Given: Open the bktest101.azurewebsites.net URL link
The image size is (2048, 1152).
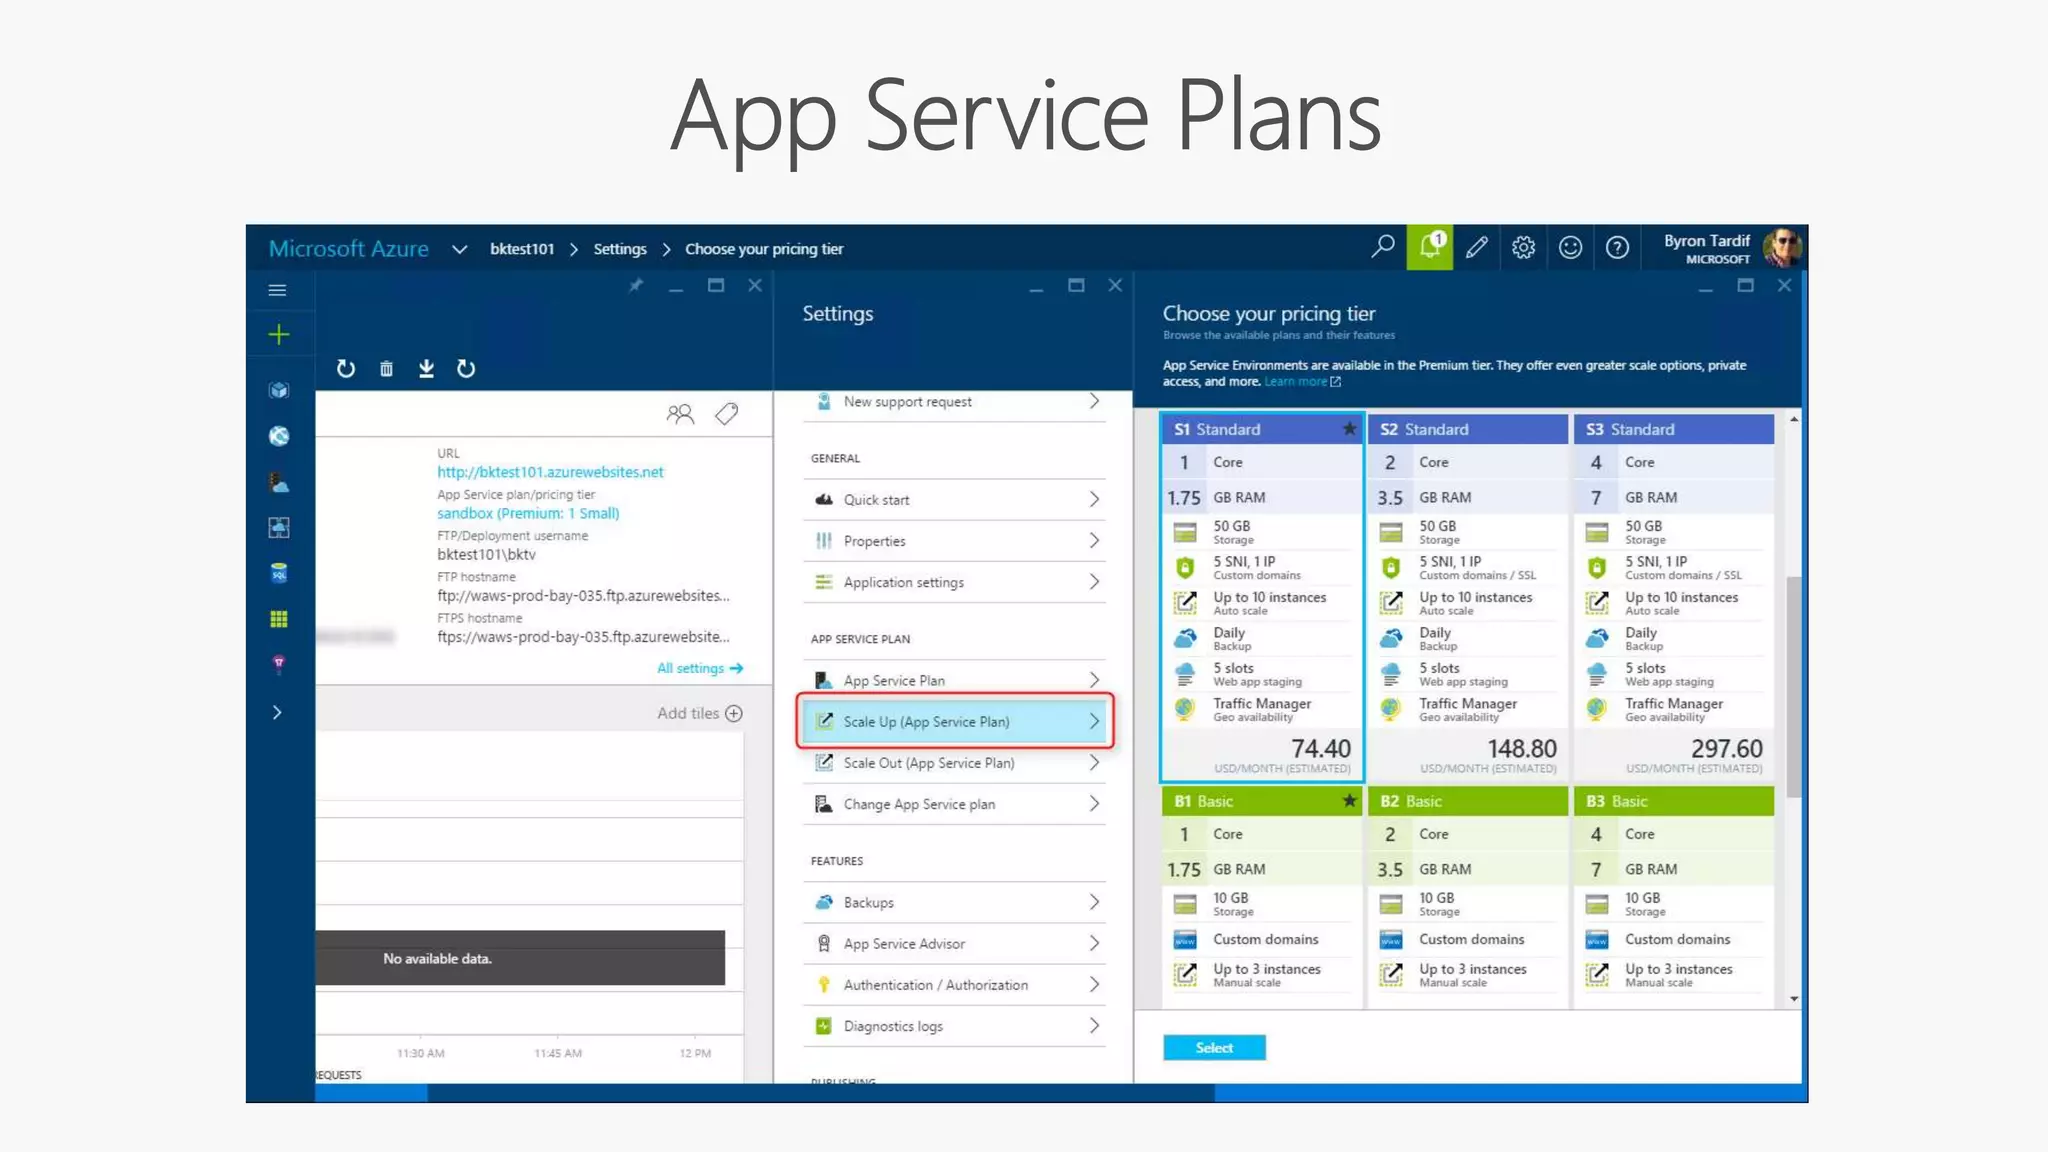Looking at the screenshot, I should coord(550,472).
